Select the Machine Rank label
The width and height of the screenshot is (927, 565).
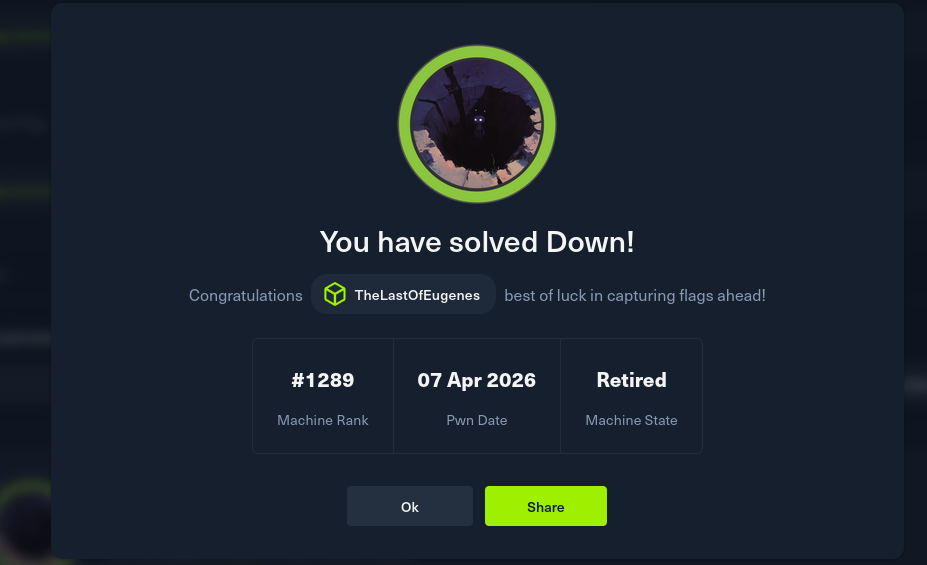coord(322,420)
